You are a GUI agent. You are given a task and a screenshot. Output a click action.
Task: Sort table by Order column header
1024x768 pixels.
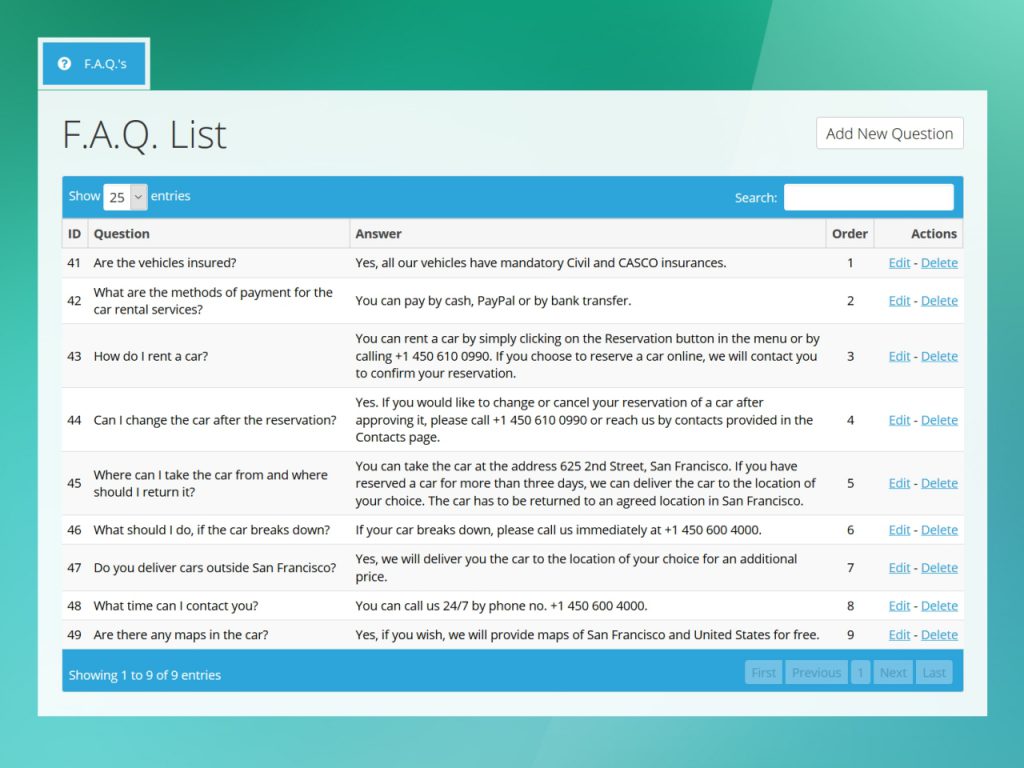tap(849, 234)
